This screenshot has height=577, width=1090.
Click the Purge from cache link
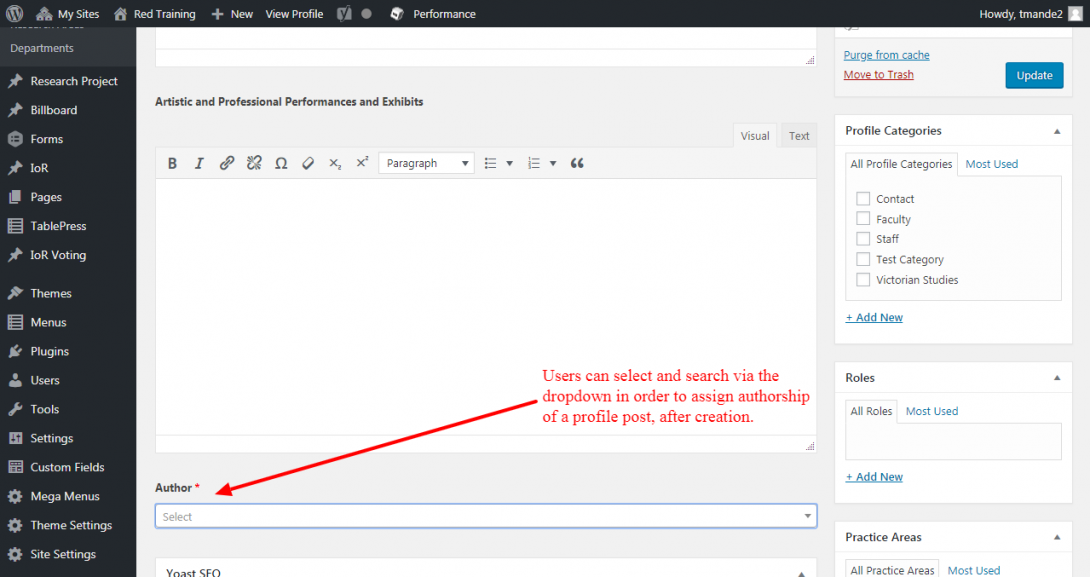pyautogui.click(x=886, y=54)
